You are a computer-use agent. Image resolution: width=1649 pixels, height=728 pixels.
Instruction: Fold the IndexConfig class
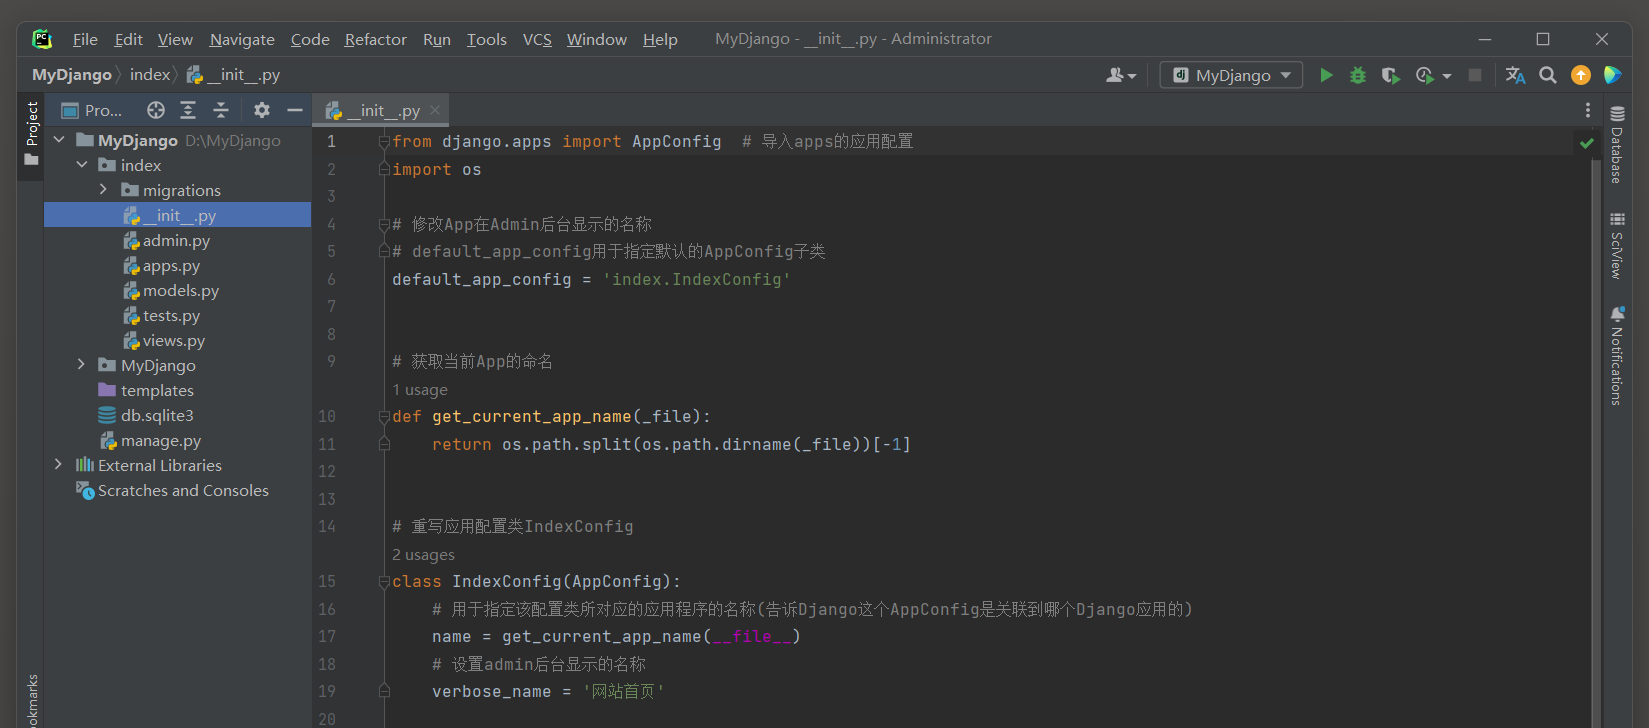click(384, 582)
